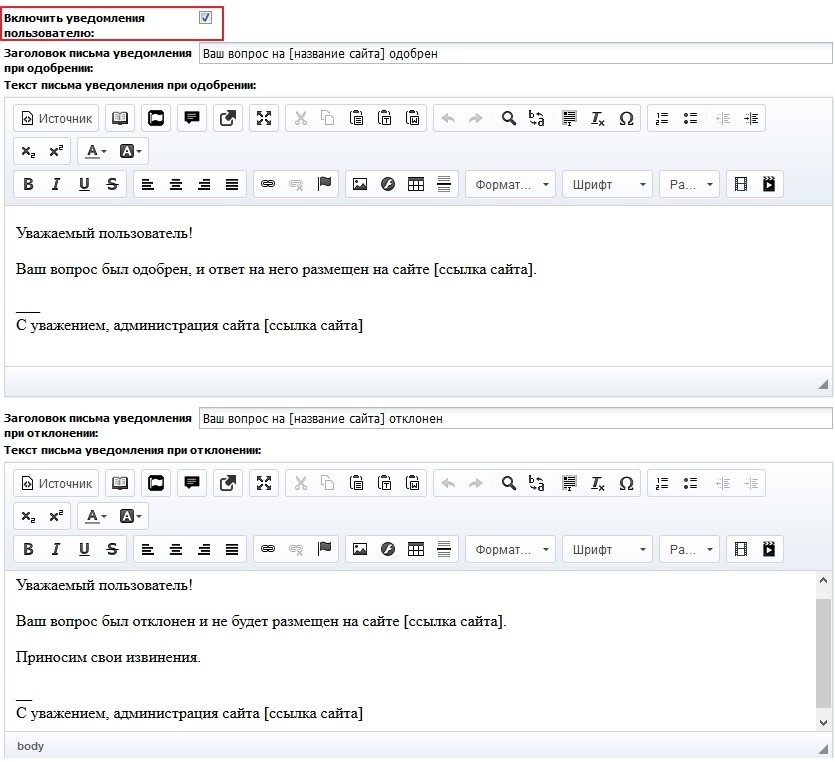Click the approval email subject field
The image size is (835, 762).
[515, 53]
